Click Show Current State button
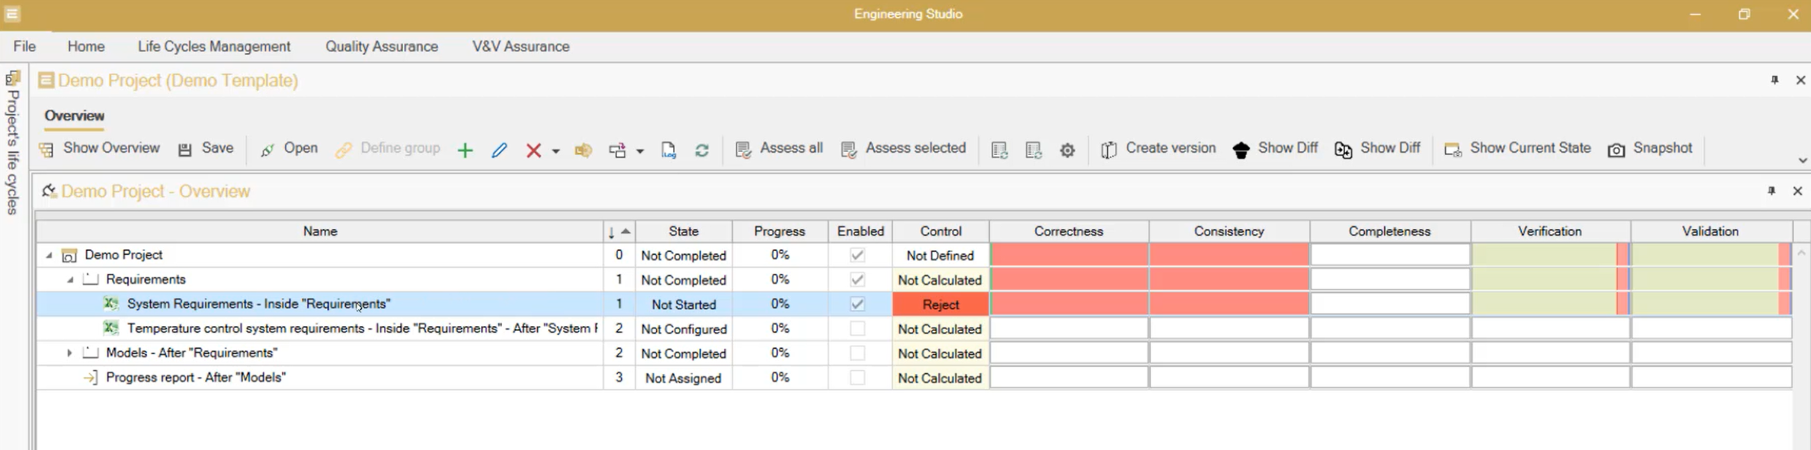Viewport: 1811px width, 450px height. tap(1517, 149)
